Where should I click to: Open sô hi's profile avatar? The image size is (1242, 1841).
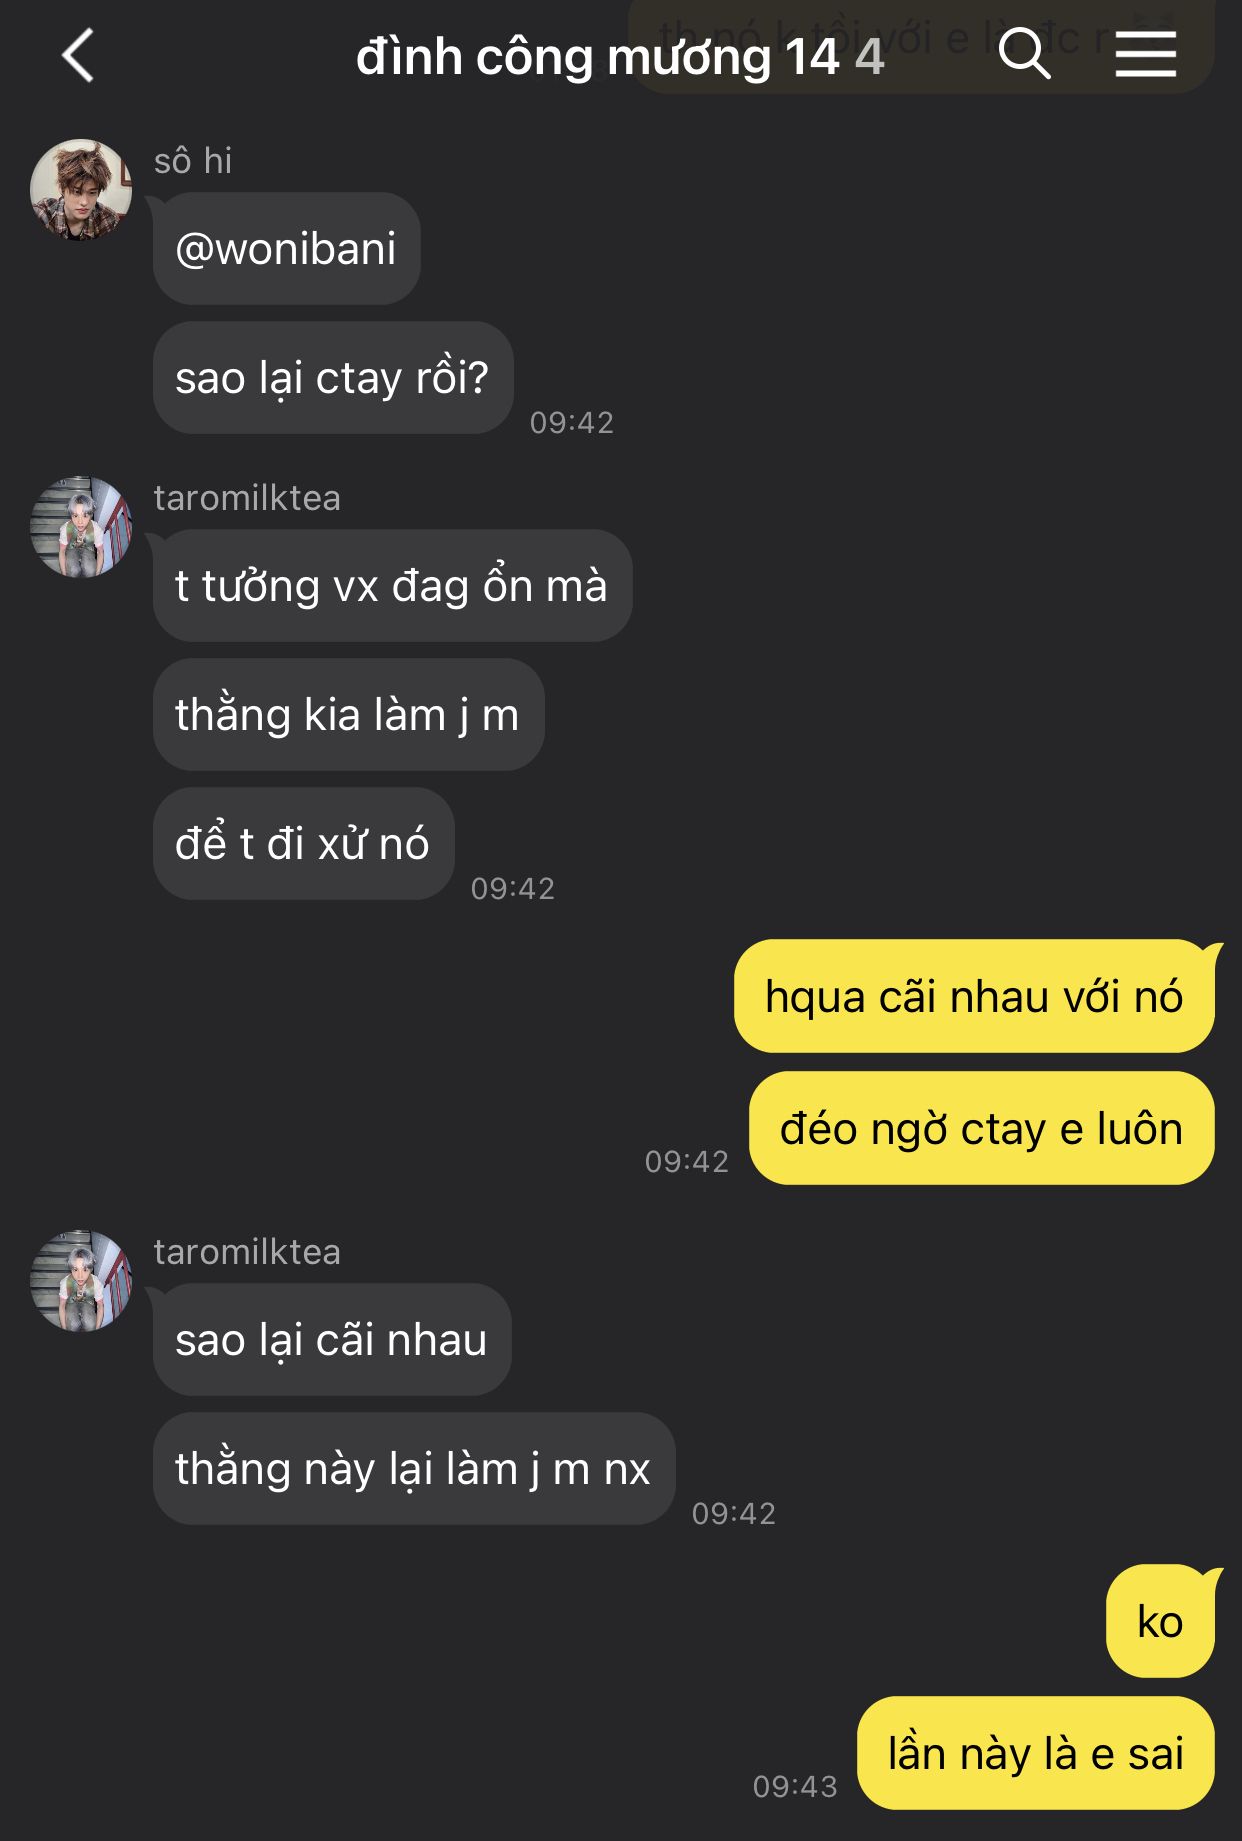pyautogui.click(x=81, y=189)
